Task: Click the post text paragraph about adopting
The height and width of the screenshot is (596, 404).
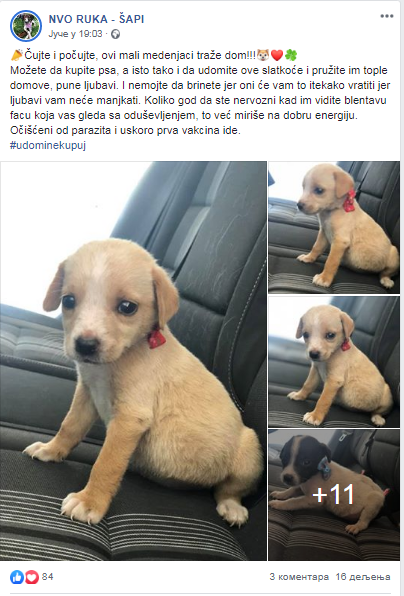Action: [x=200, y=100]
